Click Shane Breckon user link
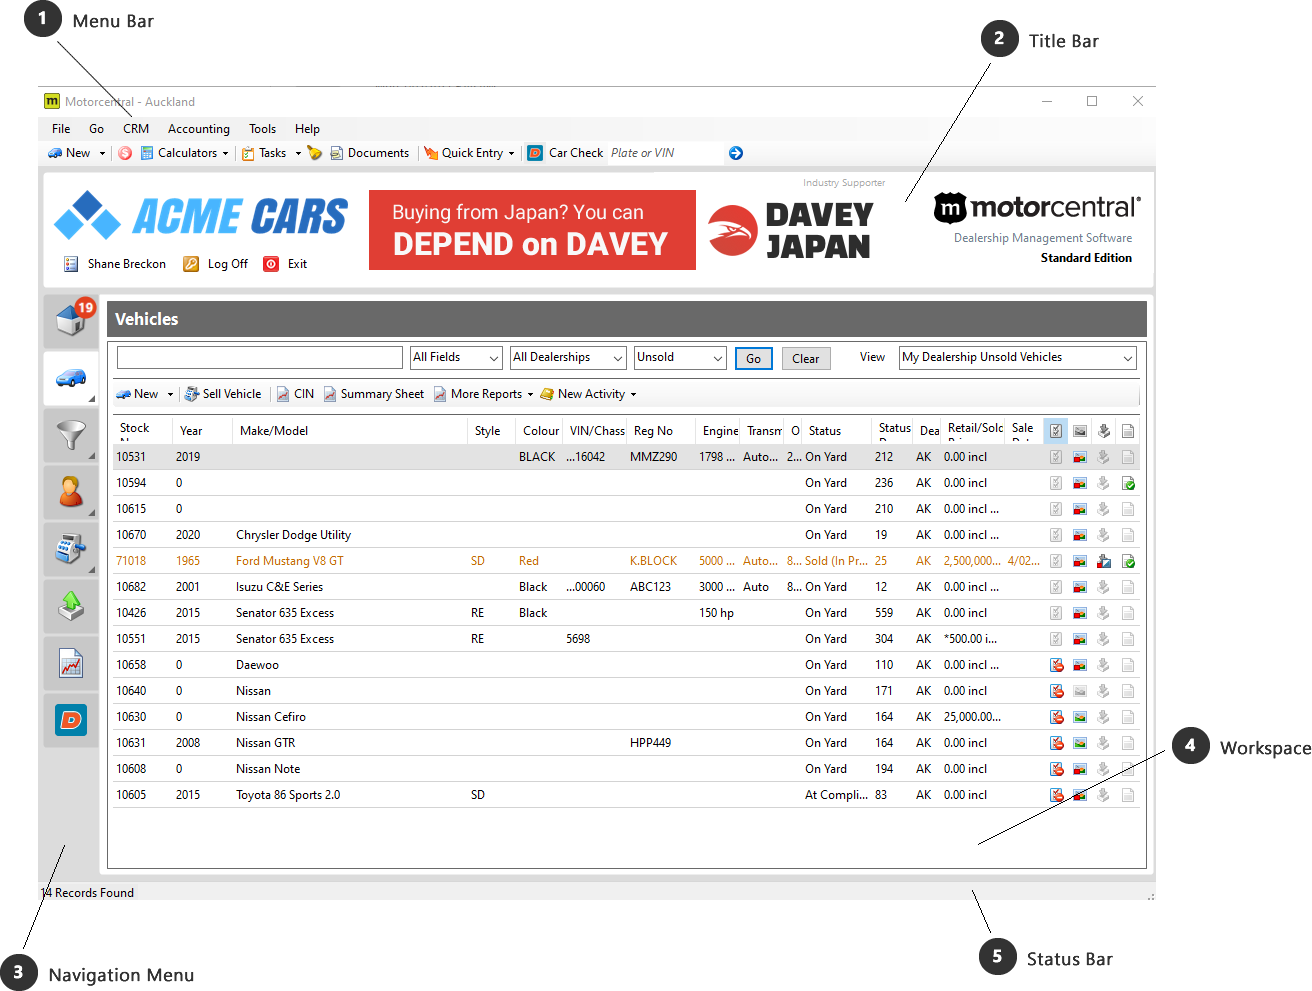 coord(127,264)
